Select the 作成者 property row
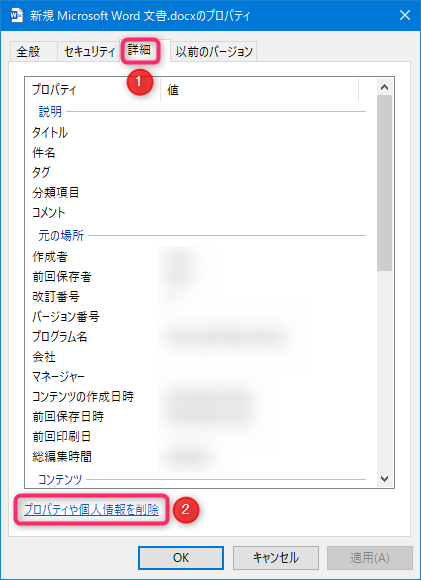The width and height of the screenshot is (421, 580). pos(201,257)
